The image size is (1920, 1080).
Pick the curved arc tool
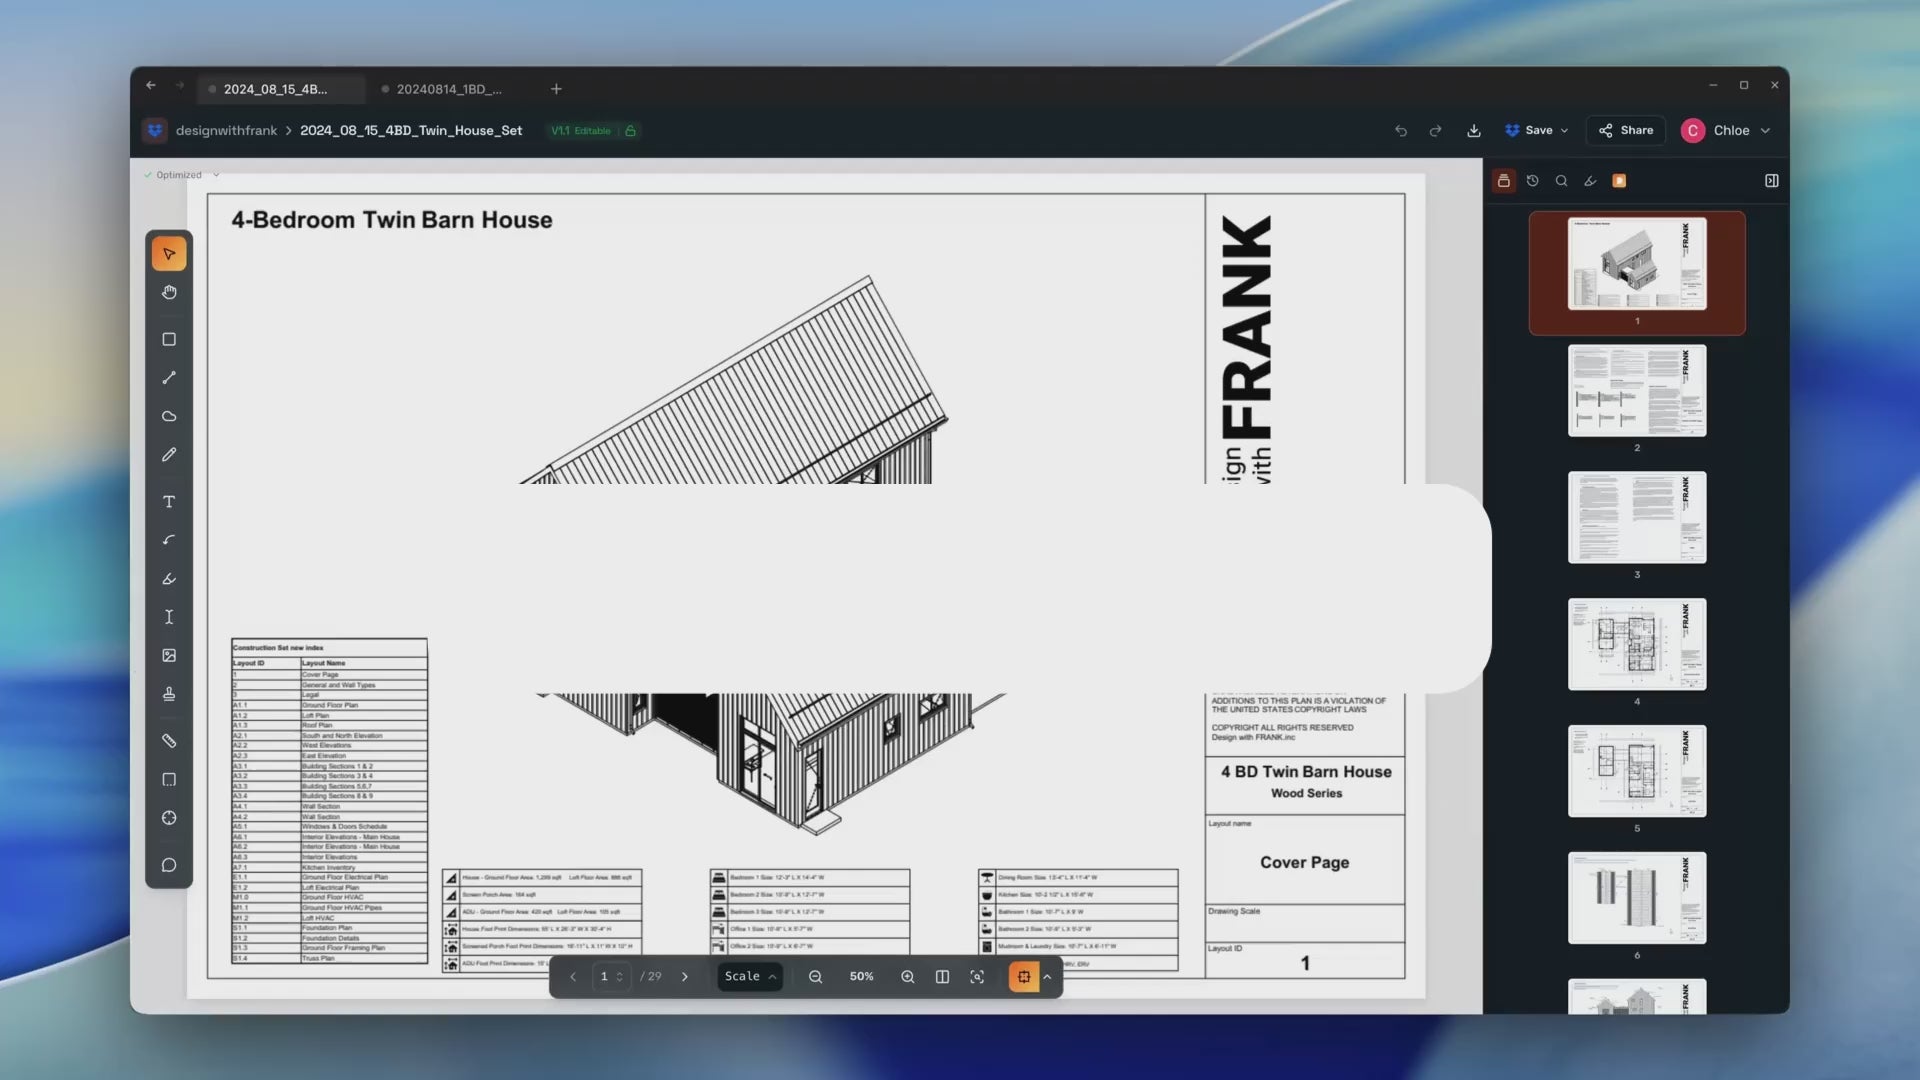[x=169, y=540]
